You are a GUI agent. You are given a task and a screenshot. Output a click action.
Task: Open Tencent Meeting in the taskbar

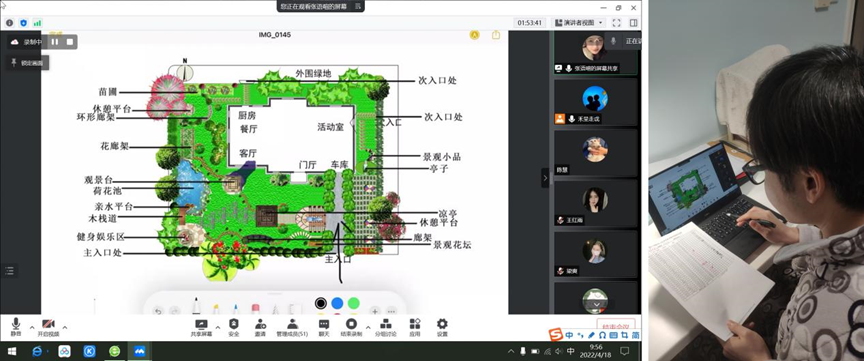click(140, 351)
